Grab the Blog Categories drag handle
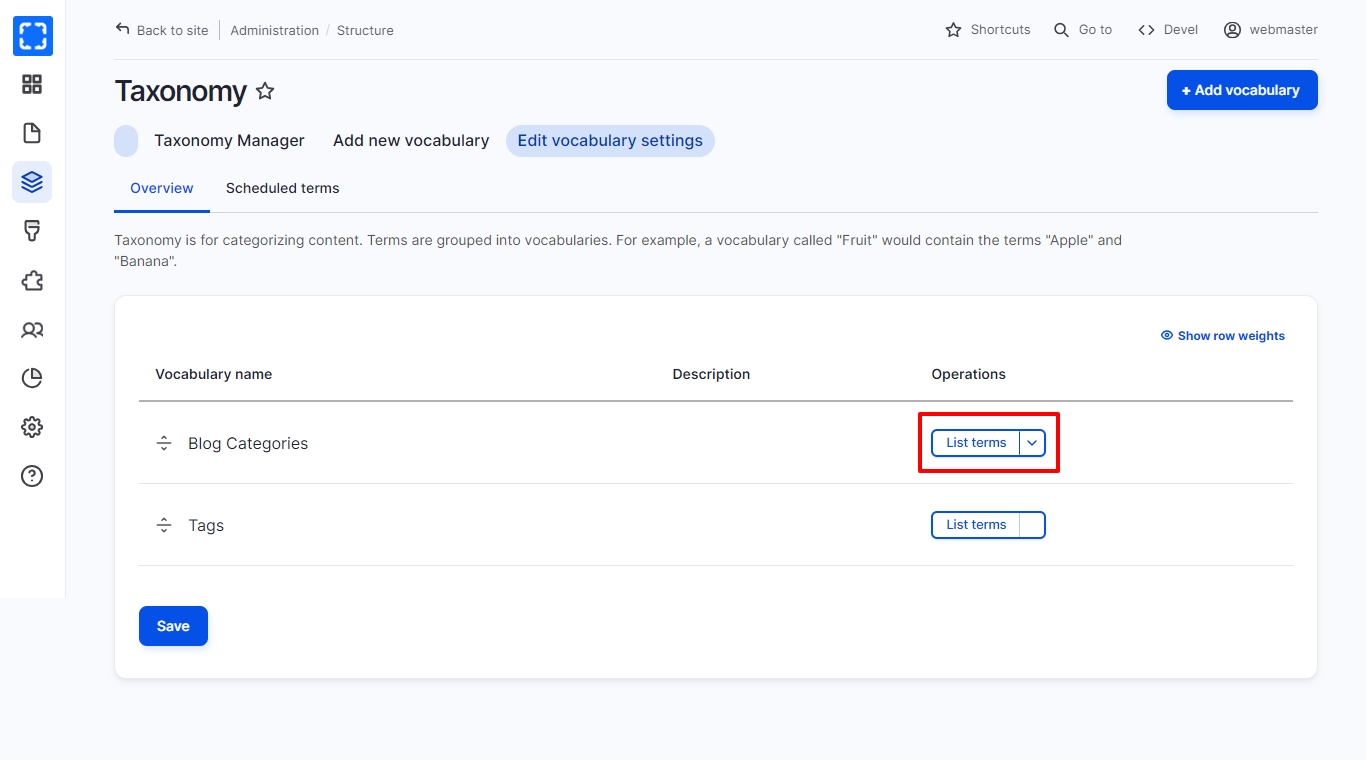This screenshot has width=1366, height=761. pyautogui.click(x=164, y=443)
